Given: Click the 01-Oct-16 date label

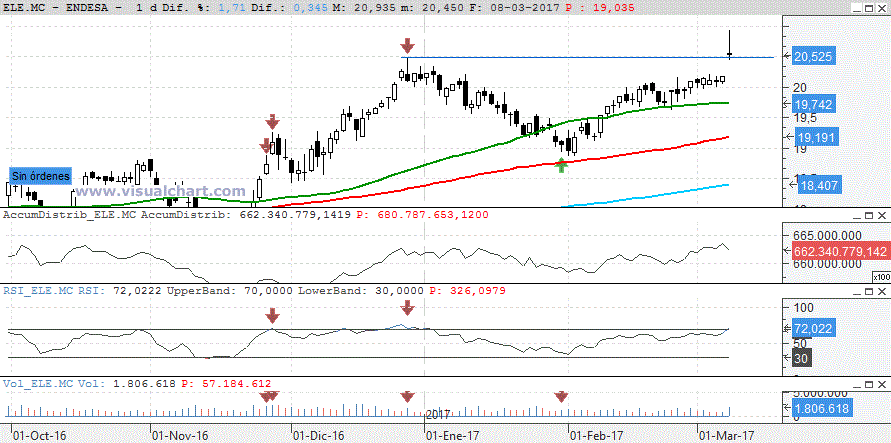Looking at the screenshot, I should (x=39, y=436).
